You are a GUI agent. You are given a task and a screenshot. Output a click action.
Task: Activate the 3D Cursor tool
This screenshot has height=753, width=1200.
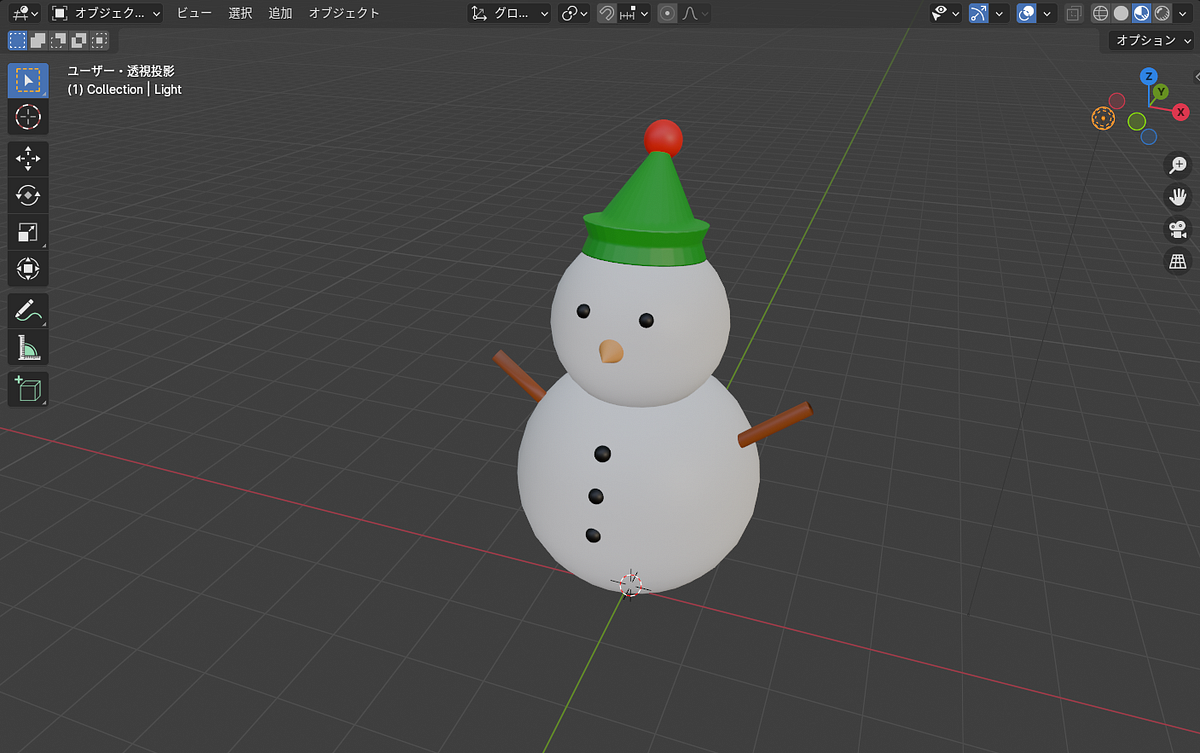coord(28,117)
